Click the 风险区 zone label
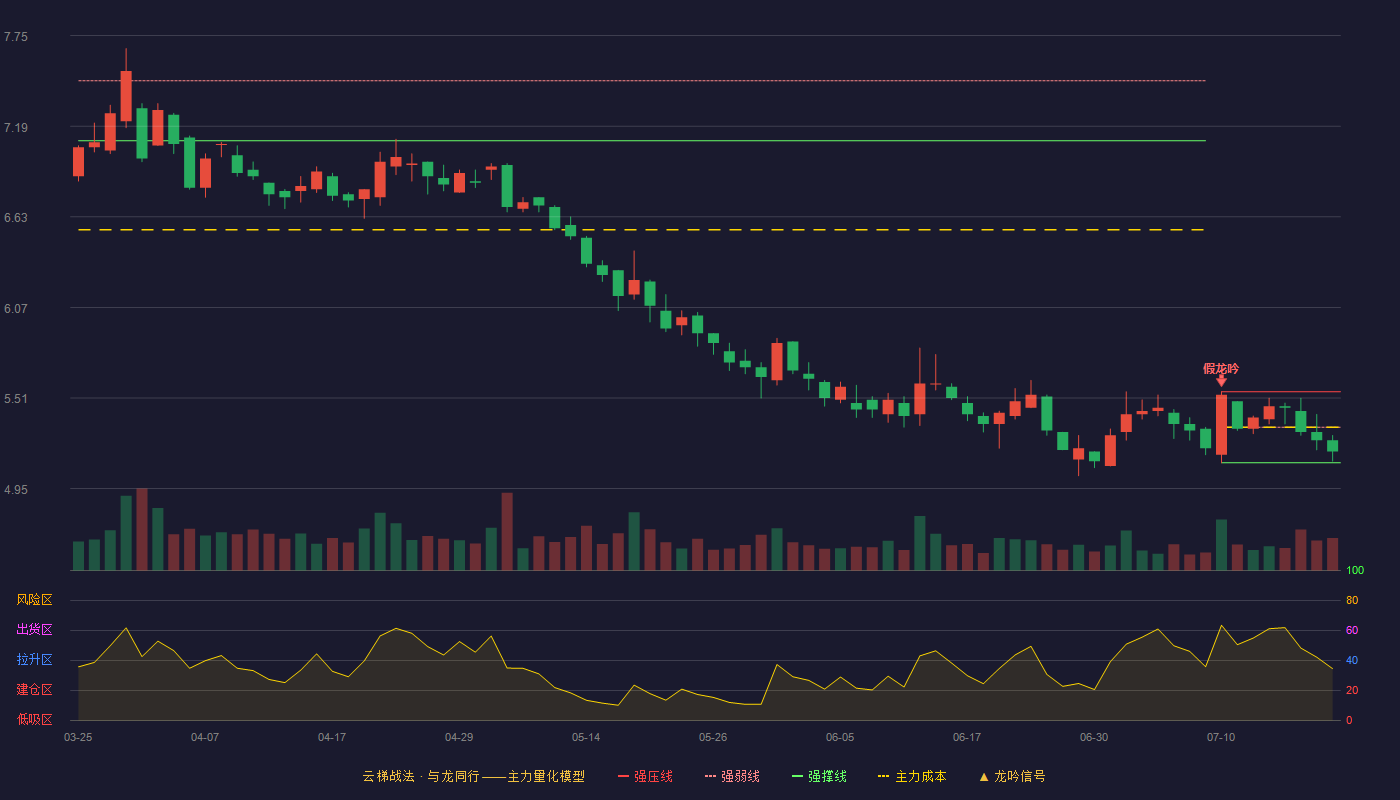1400x800 pixels. click(x=34, y=600)
